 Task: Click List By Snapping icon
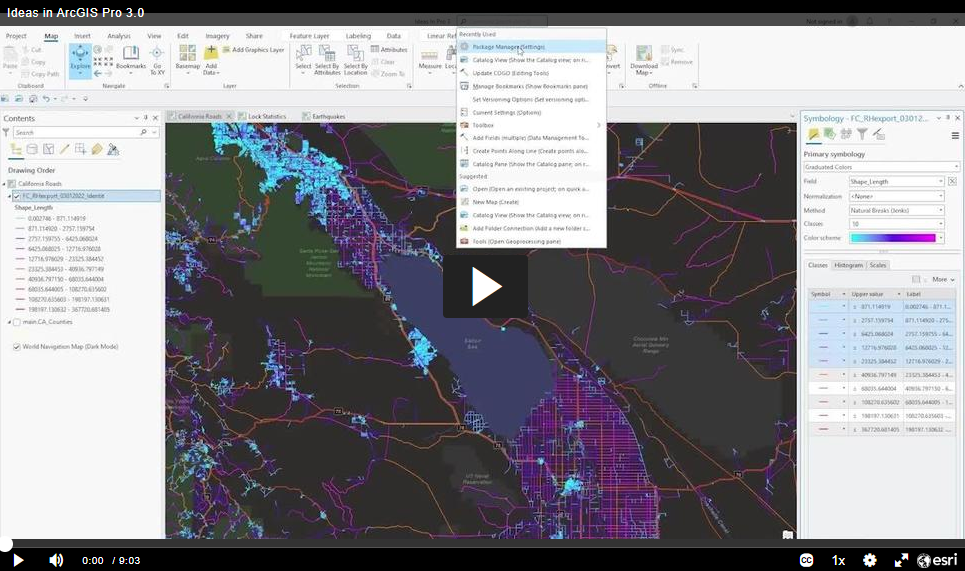[x=81, y=150]
